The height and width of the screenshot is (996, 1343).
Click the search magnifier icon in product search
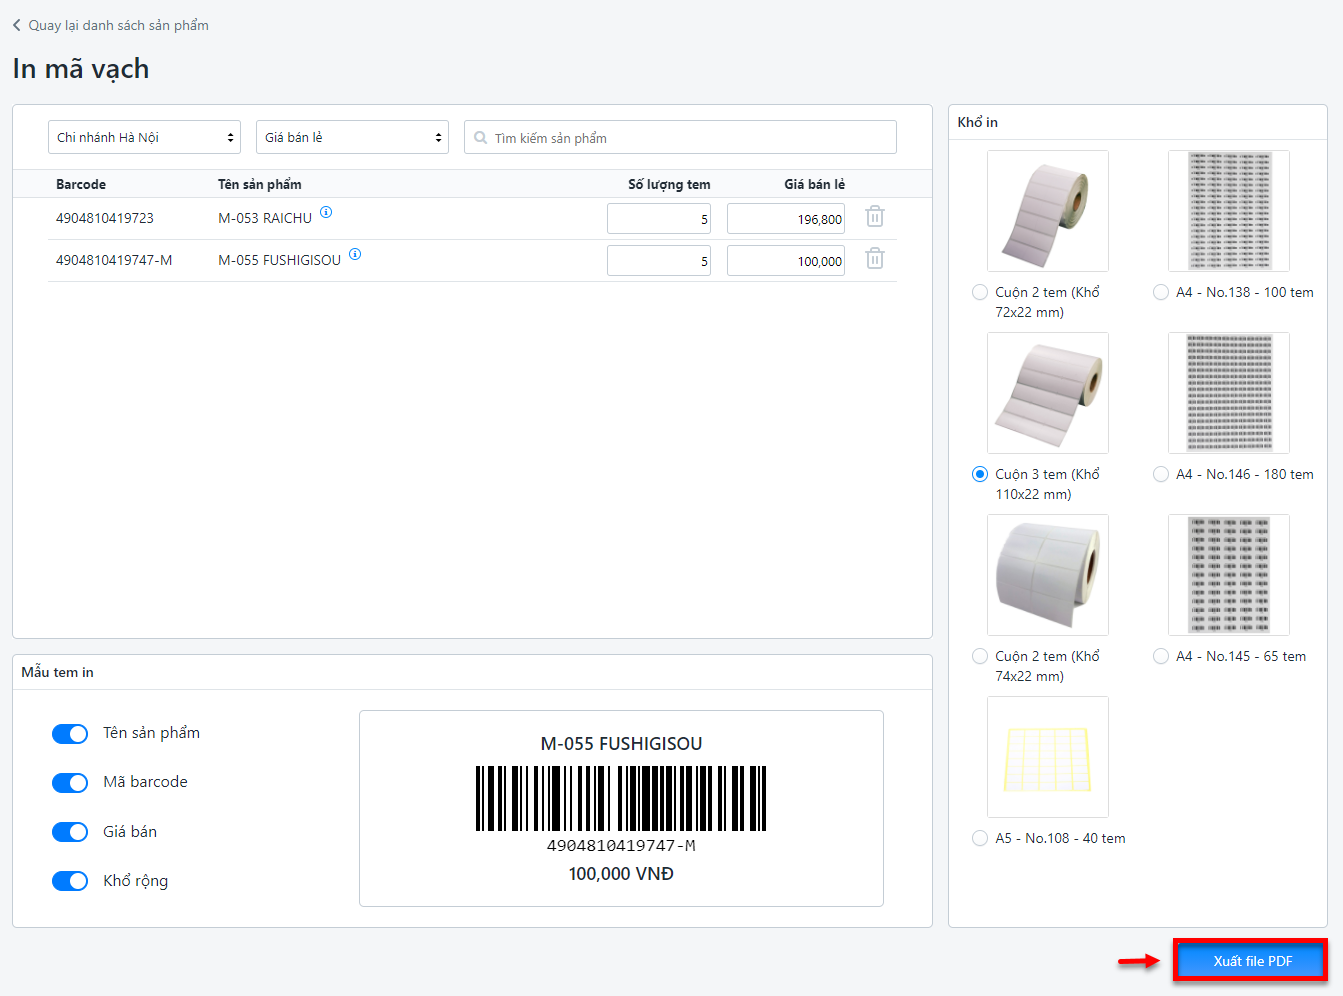click(481, 138)
